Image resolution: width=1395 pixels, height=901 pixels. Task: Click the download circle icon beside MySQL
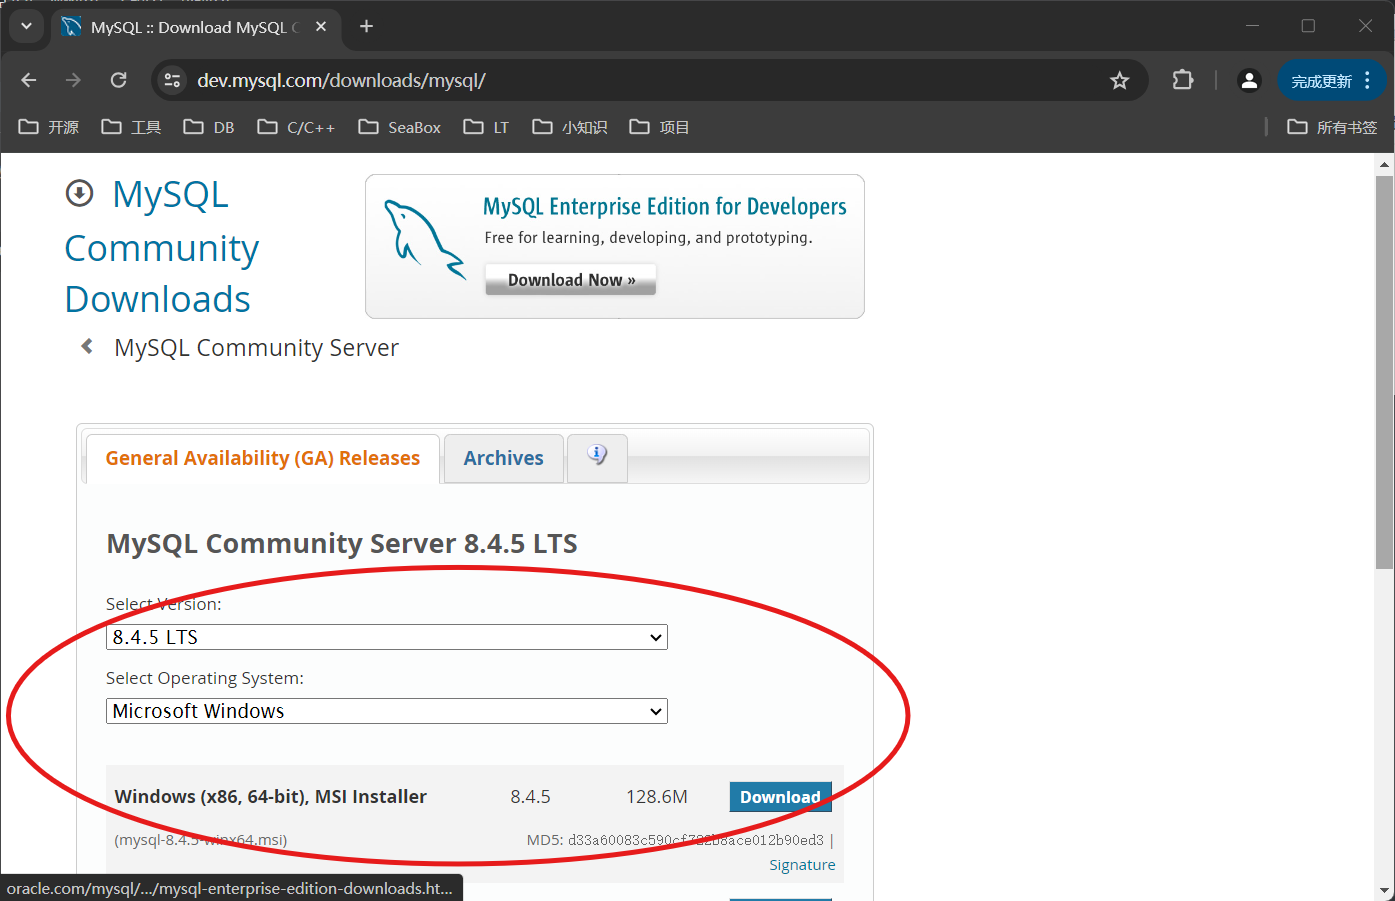click(x=79, y=193)
